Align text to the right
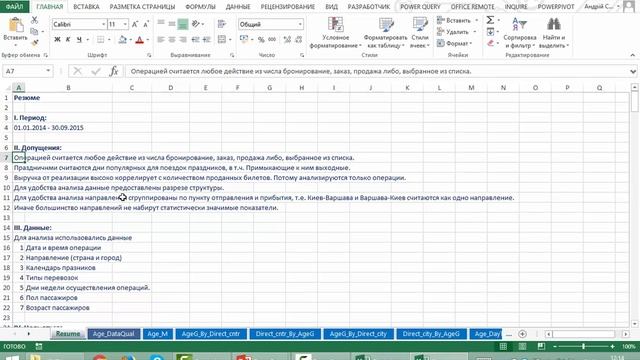640x360 pixels. coord(183,40)
